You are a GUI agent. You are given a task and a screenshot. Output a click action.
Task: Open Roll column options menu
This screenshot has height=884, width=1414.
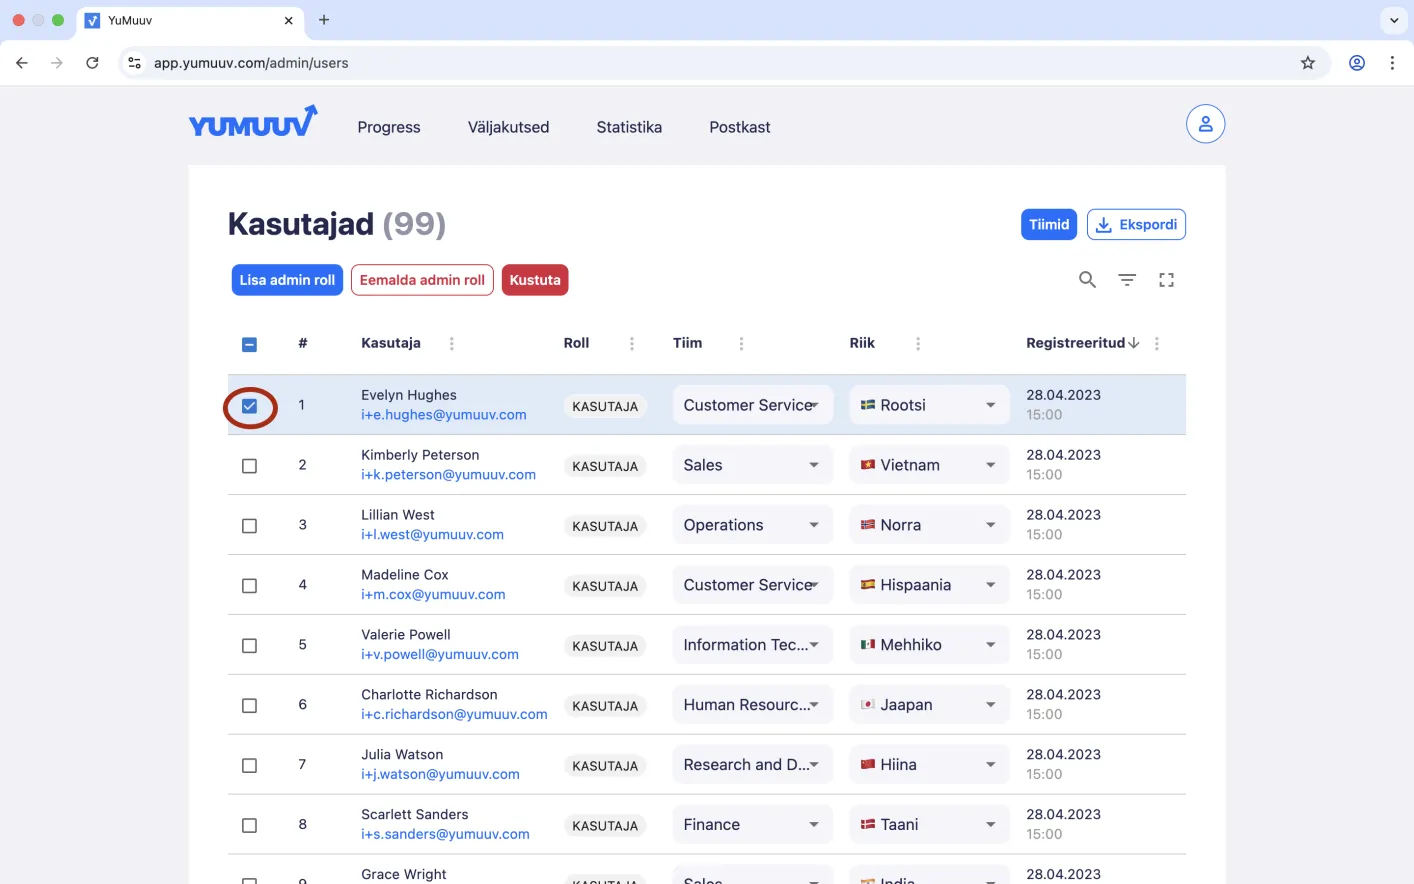click(632, 344)
